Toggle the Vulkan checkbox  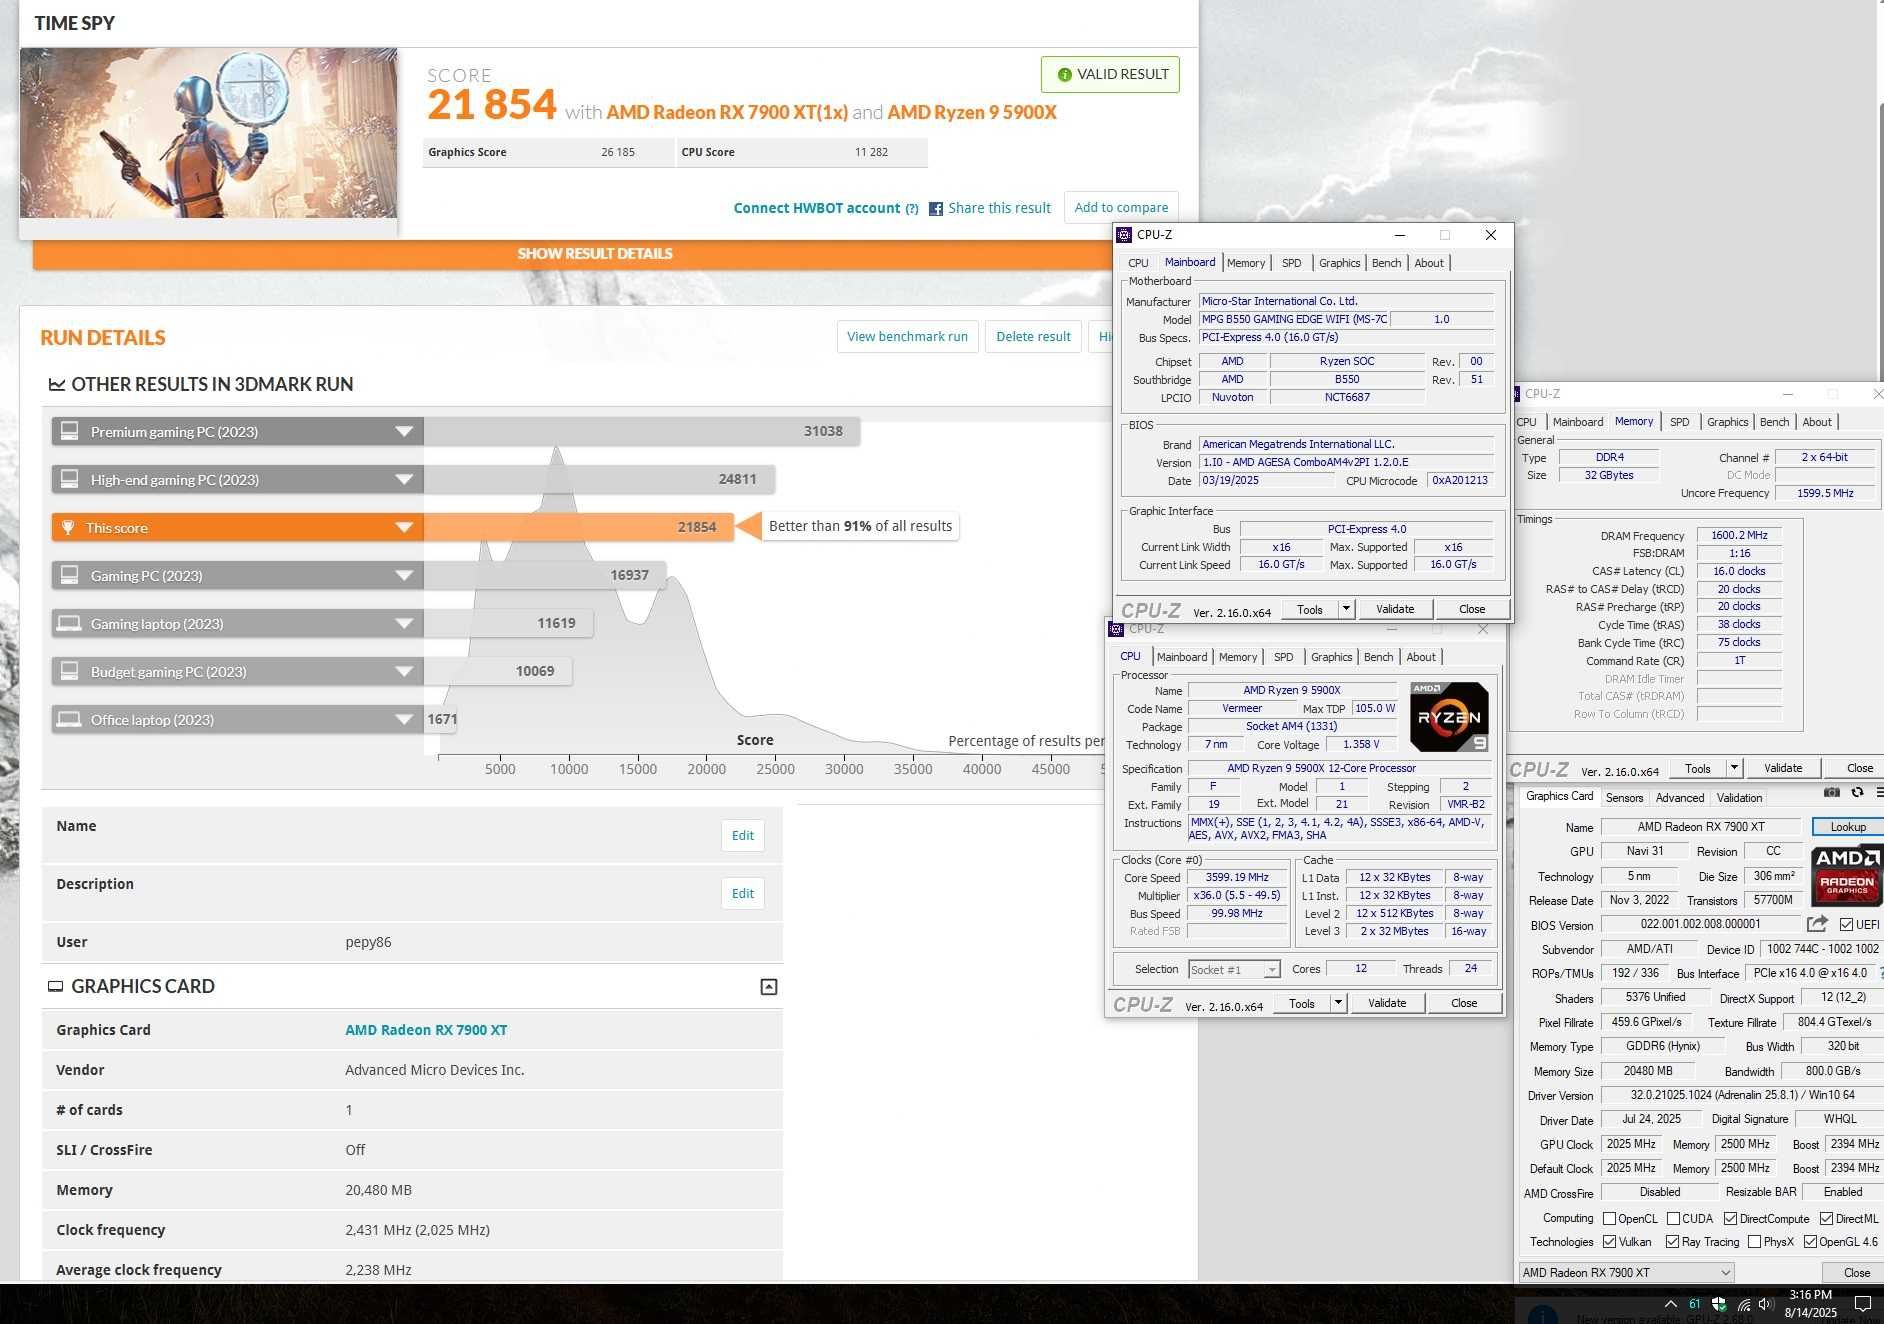(1609, 1242)
